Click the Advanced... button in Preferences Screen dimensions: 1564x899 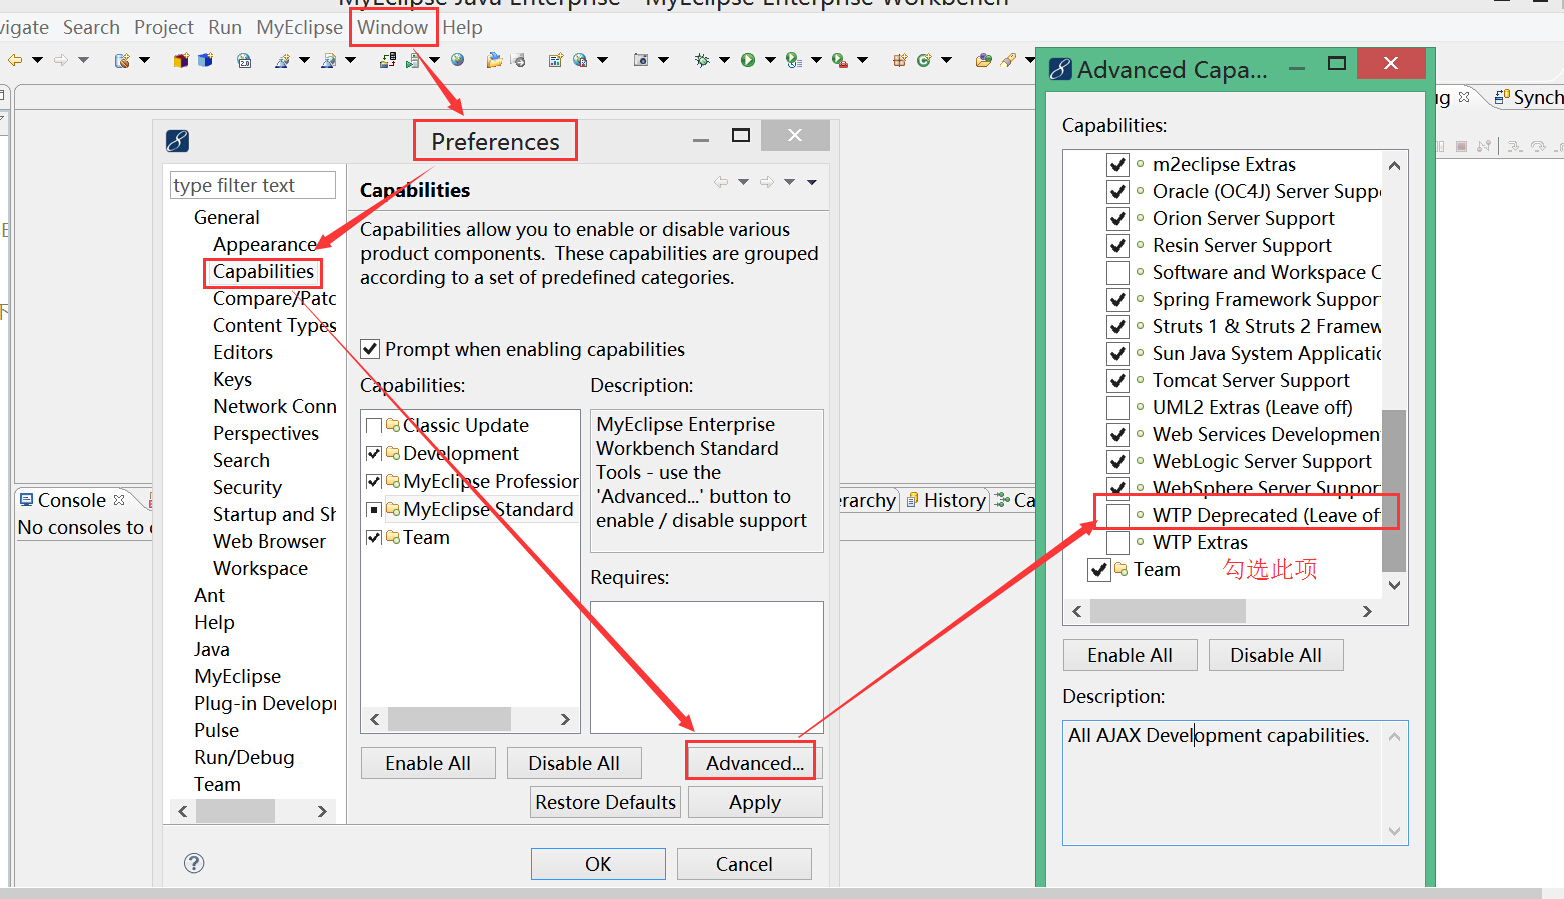pos(754,763)
